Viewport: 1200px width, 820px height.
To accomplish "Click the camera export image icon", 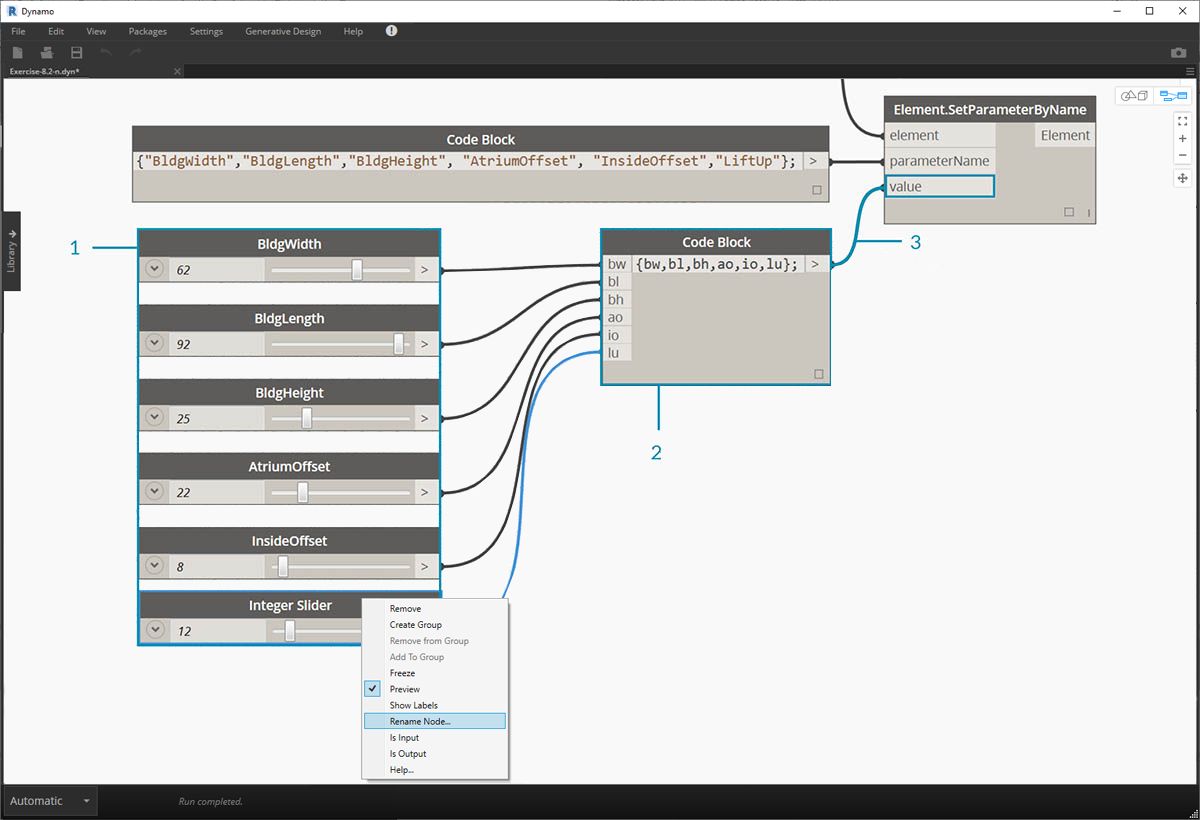I will pos(1178,52).
